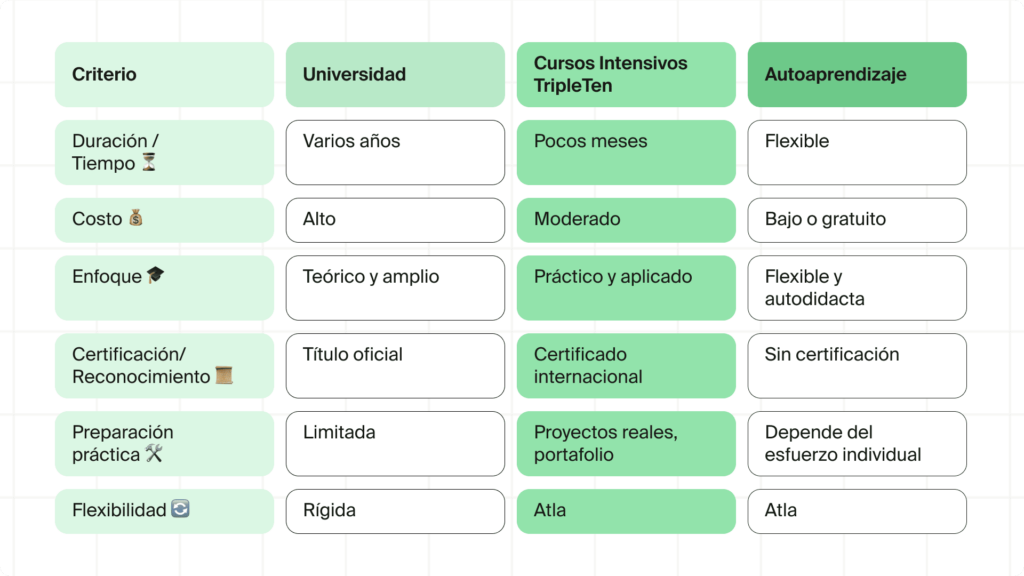The height and width of the screenshot is (576, 1024).
Task: Click the hourglass emoji beside Tiempo
Action: (x=149, y=161)
